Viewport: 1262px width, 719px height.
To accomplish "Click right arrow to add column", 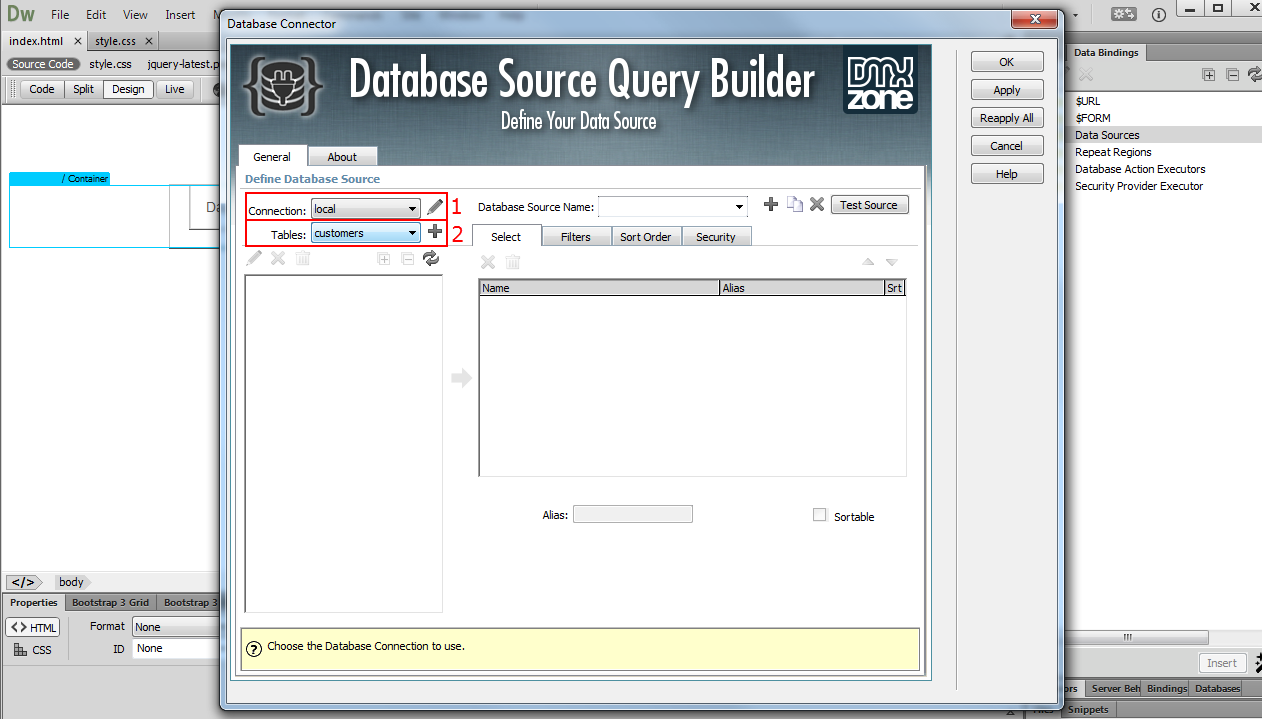I will coord(461,378).
